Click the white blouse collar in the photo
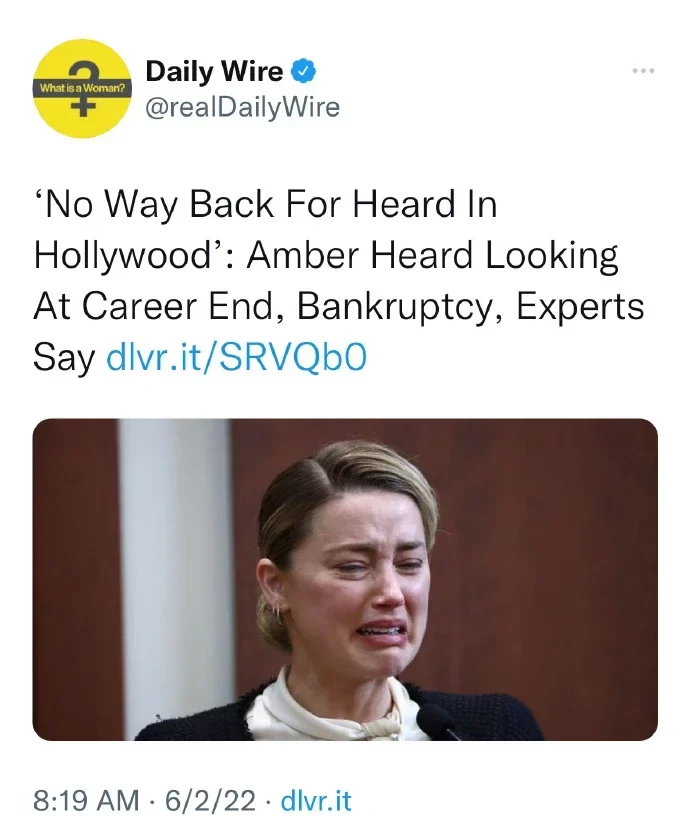This screenshot has width=690, height=816. click(333, 708)
